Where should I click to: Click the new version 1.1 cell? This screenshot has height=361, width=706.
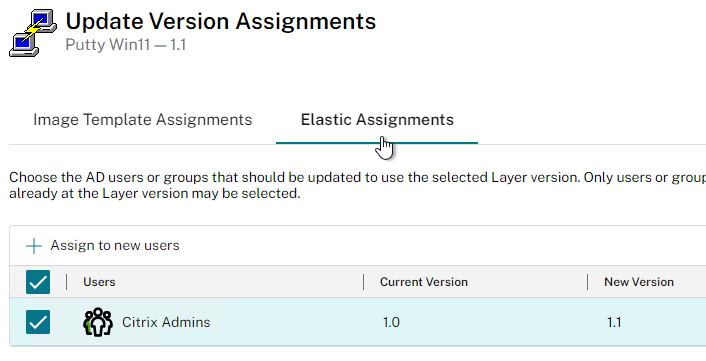[x=614, y=322]
